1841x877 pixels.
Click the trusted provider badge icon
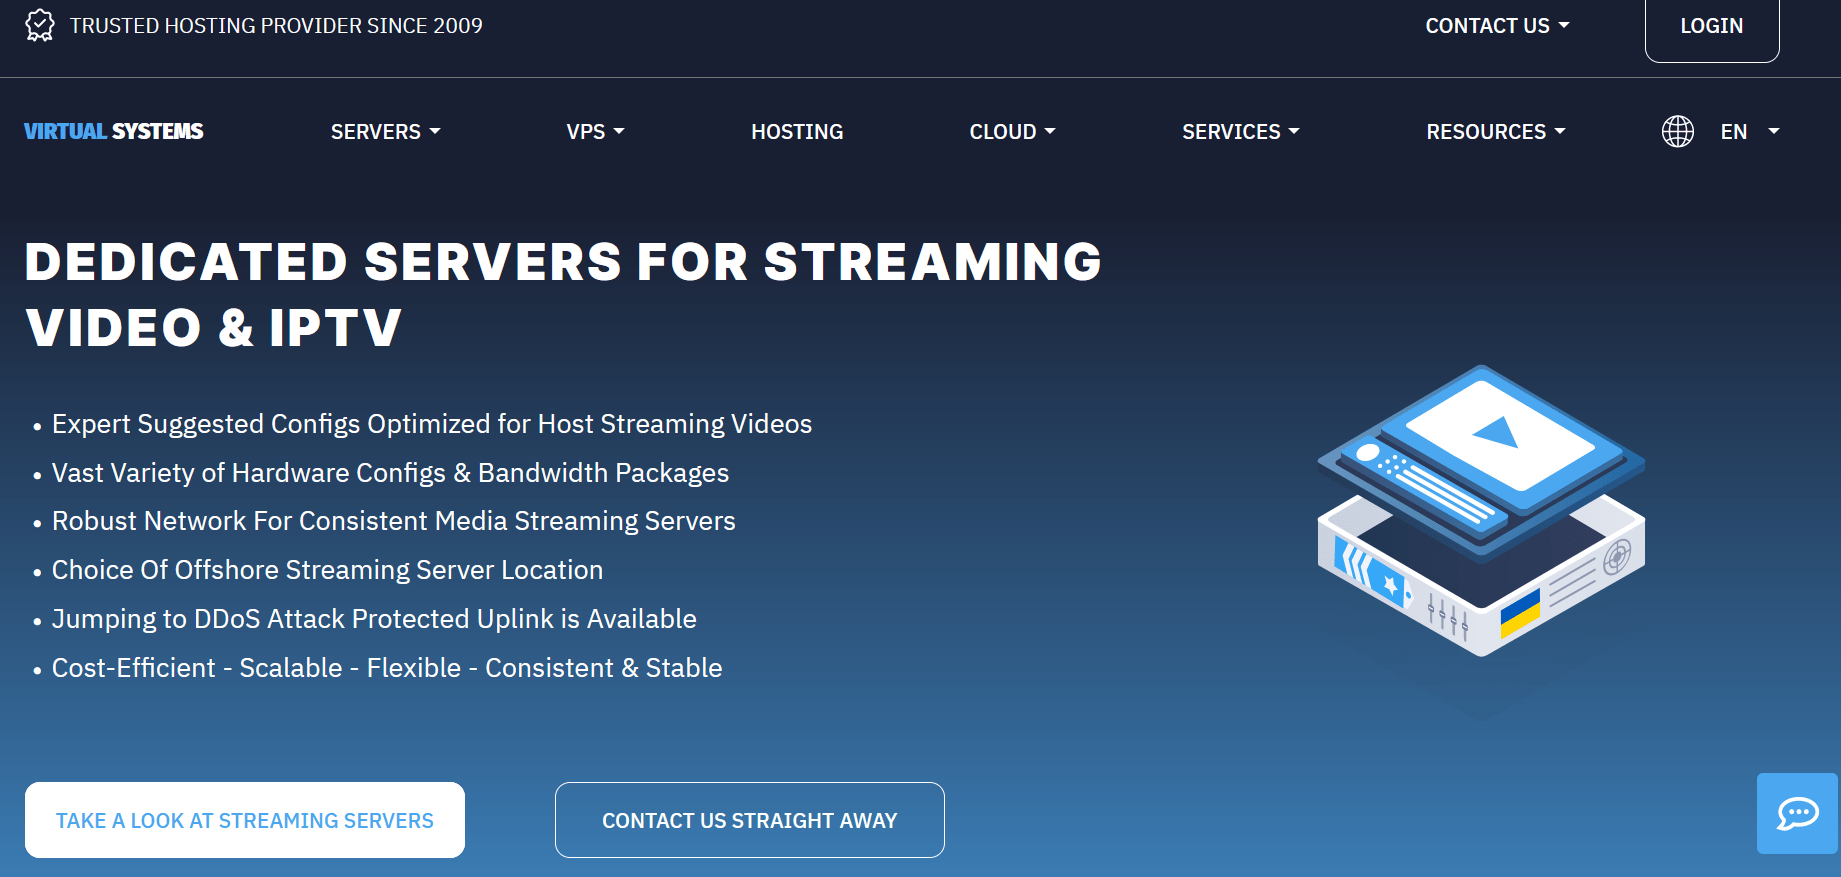click(40, 26)
